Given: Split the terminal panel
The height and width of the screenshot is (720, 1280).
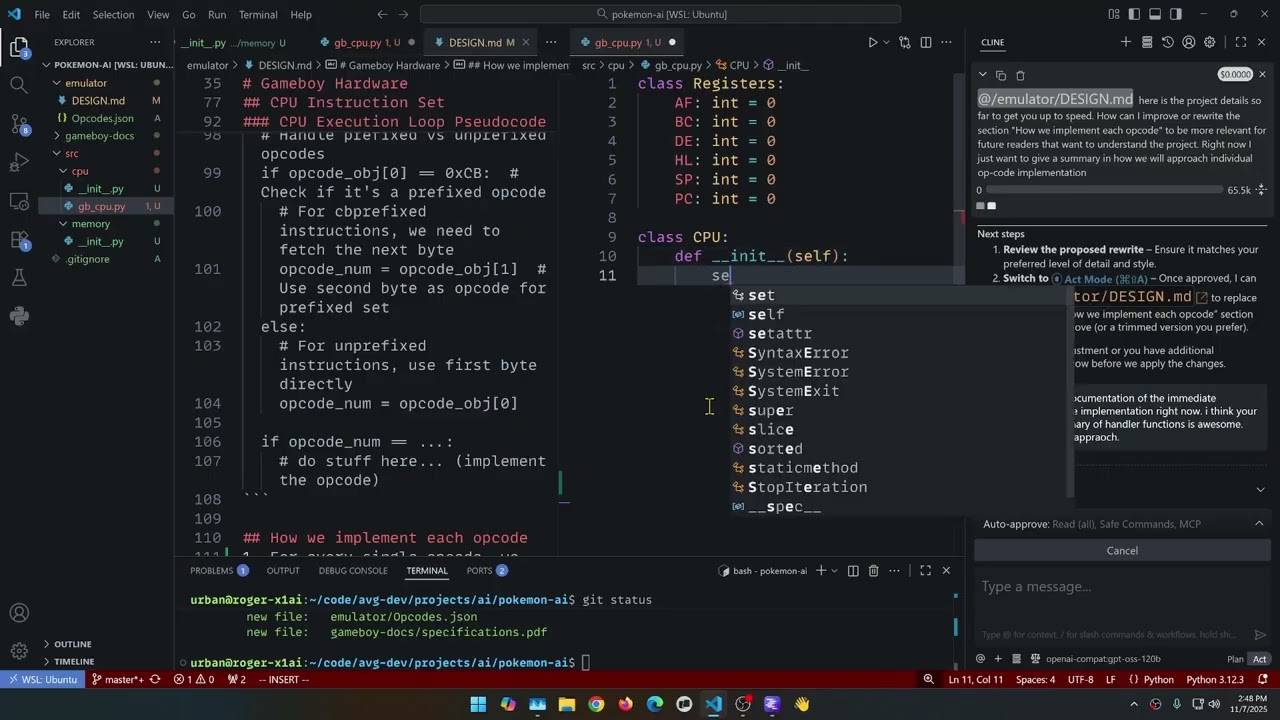Looking at the screenshot, I should point(853,571).
